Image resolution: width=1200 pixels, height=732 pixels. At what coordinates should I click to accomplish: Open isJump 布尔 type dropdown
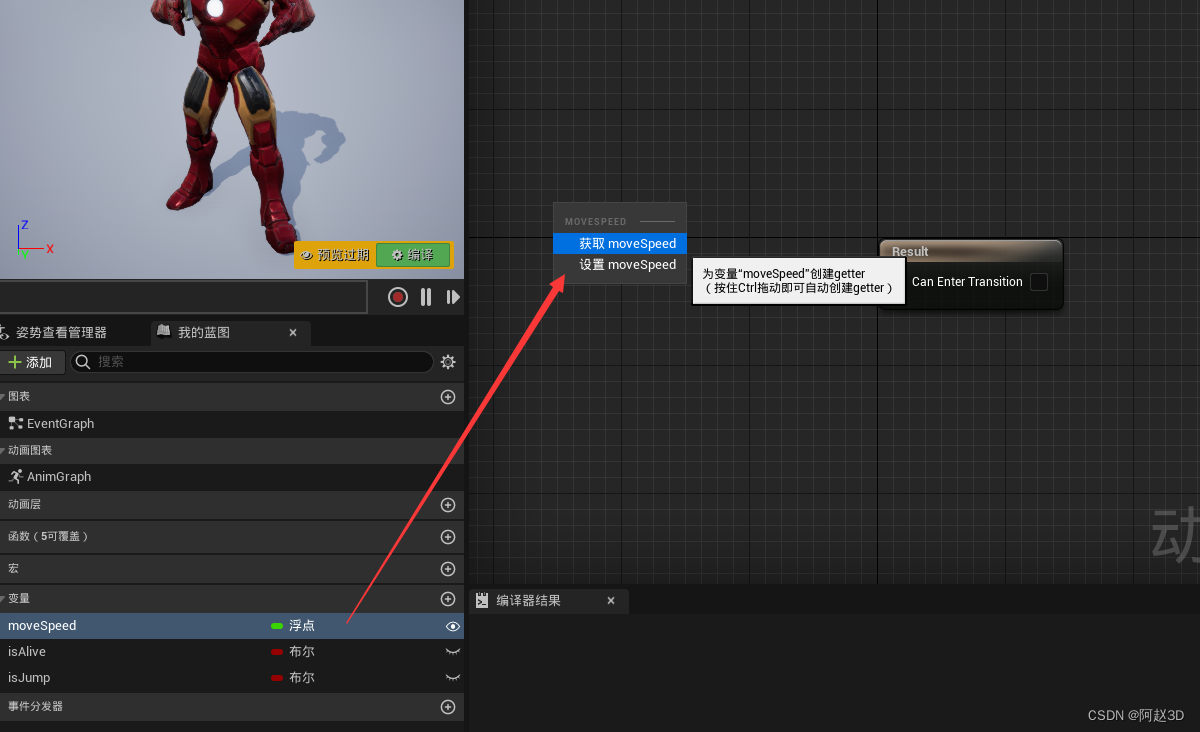293,678
